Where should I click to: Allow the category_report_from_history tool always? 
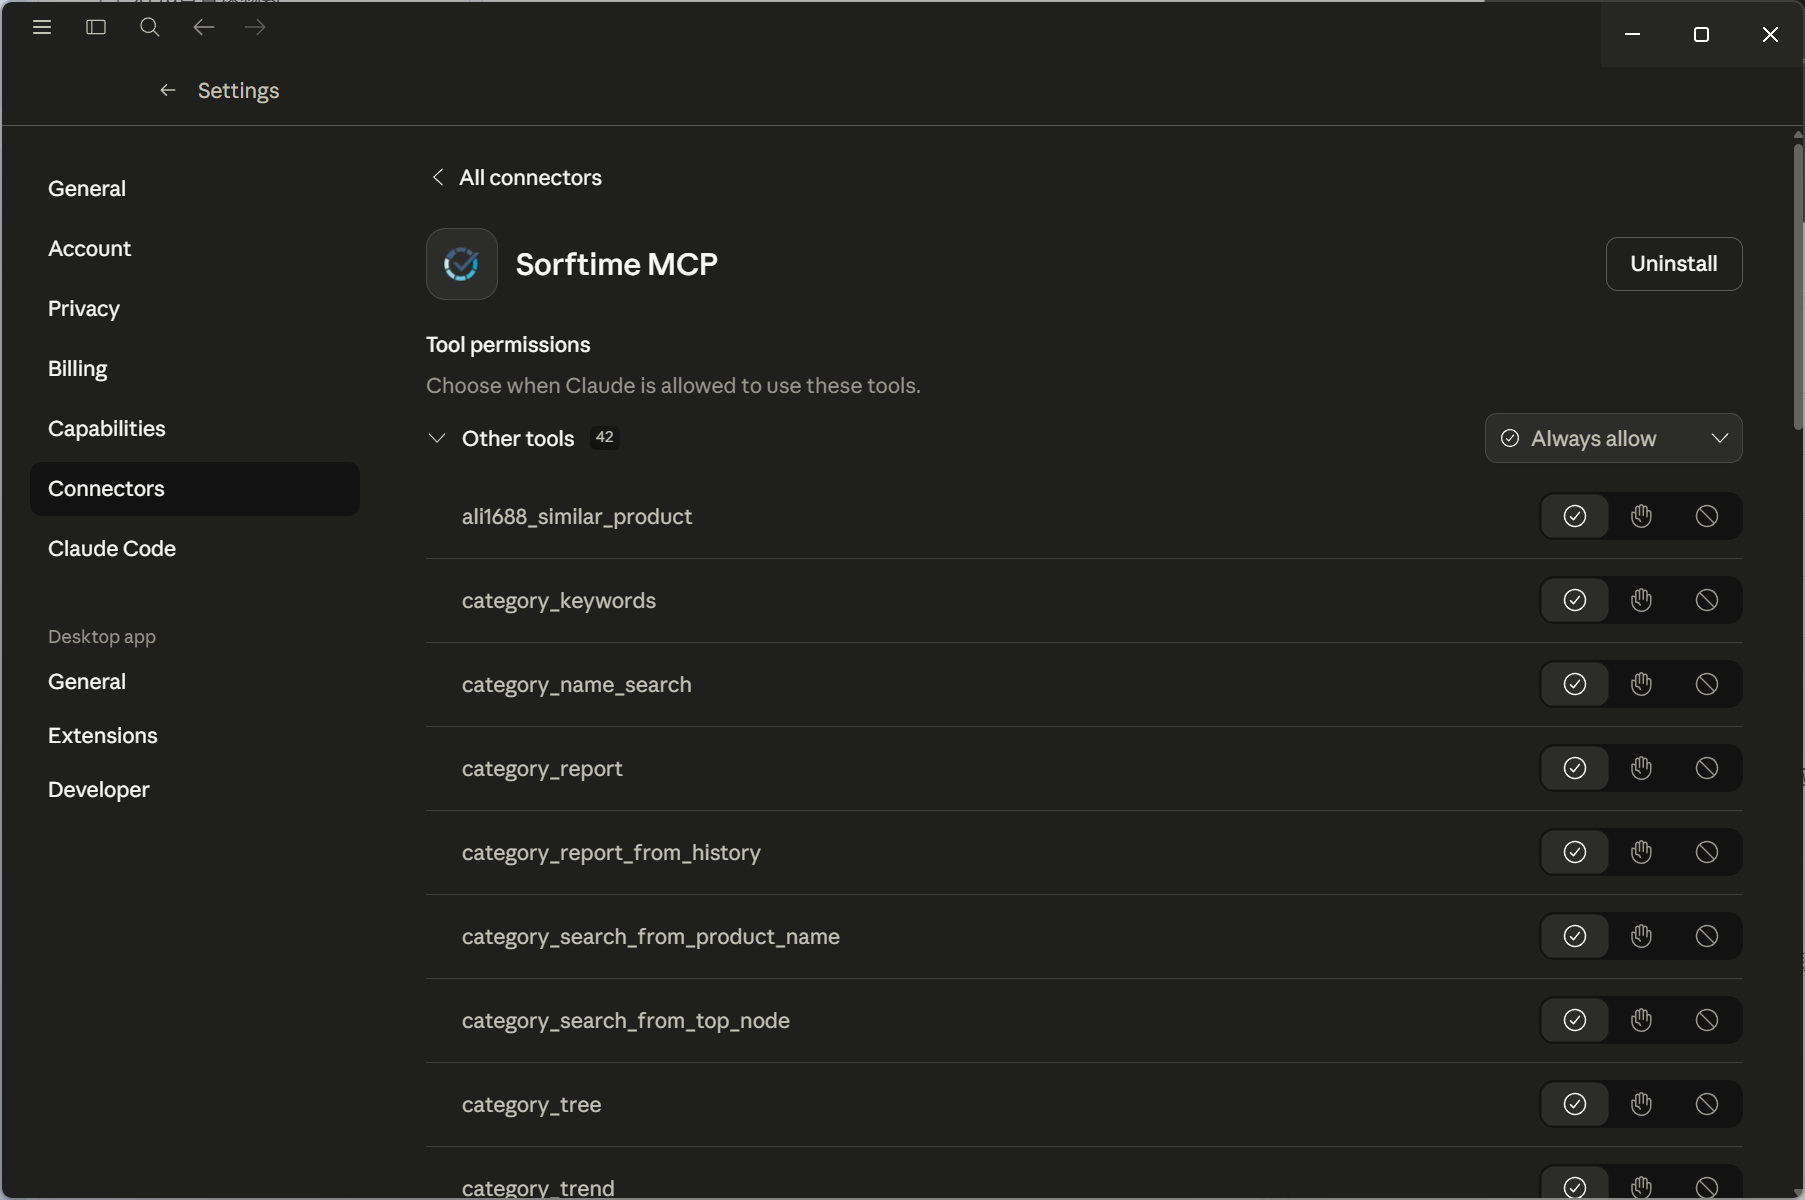coord(1575,852)
